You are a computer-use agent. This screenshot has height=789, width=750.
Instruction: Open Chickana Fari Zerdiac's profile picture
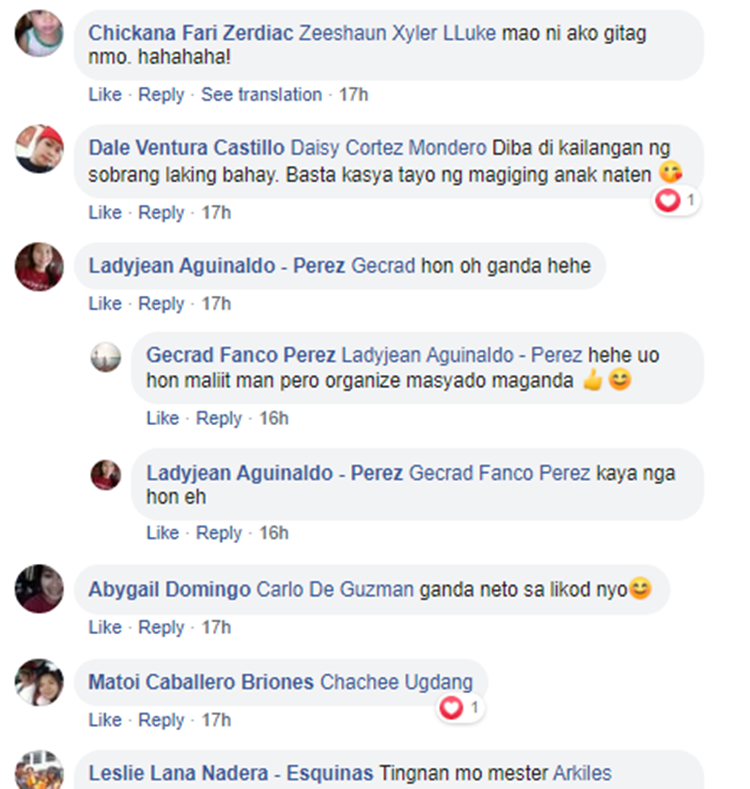coord(39,33)
